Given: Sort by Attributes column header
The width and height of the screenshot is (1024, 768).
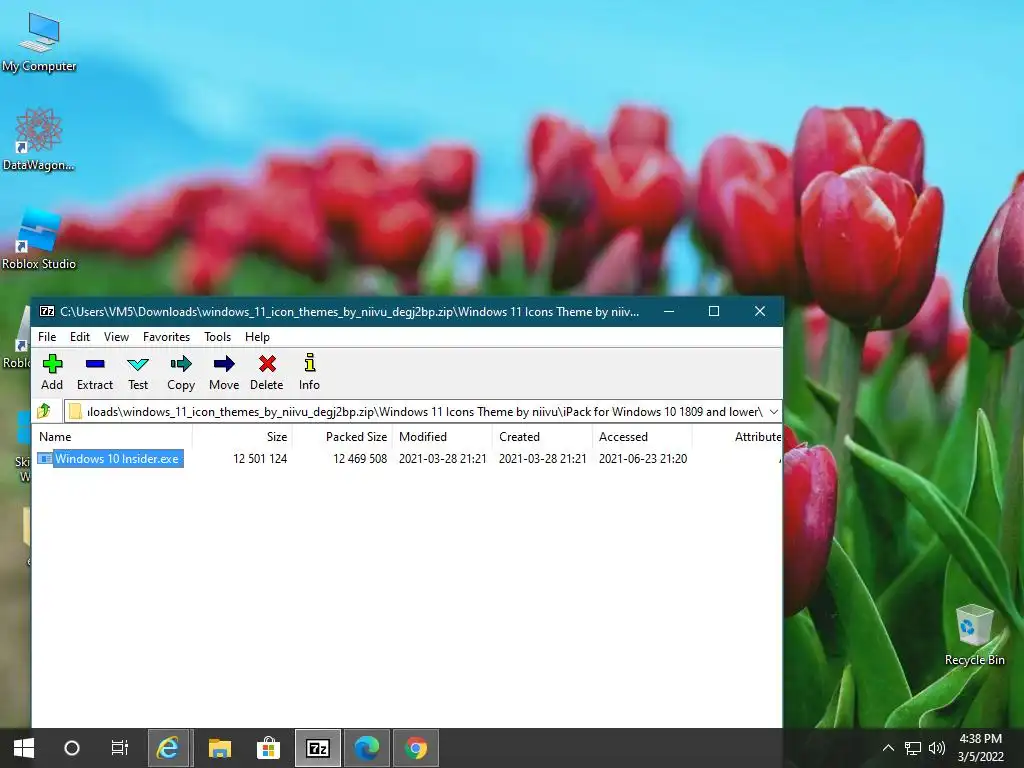Looking at the screenshot, I should [737, 437].
